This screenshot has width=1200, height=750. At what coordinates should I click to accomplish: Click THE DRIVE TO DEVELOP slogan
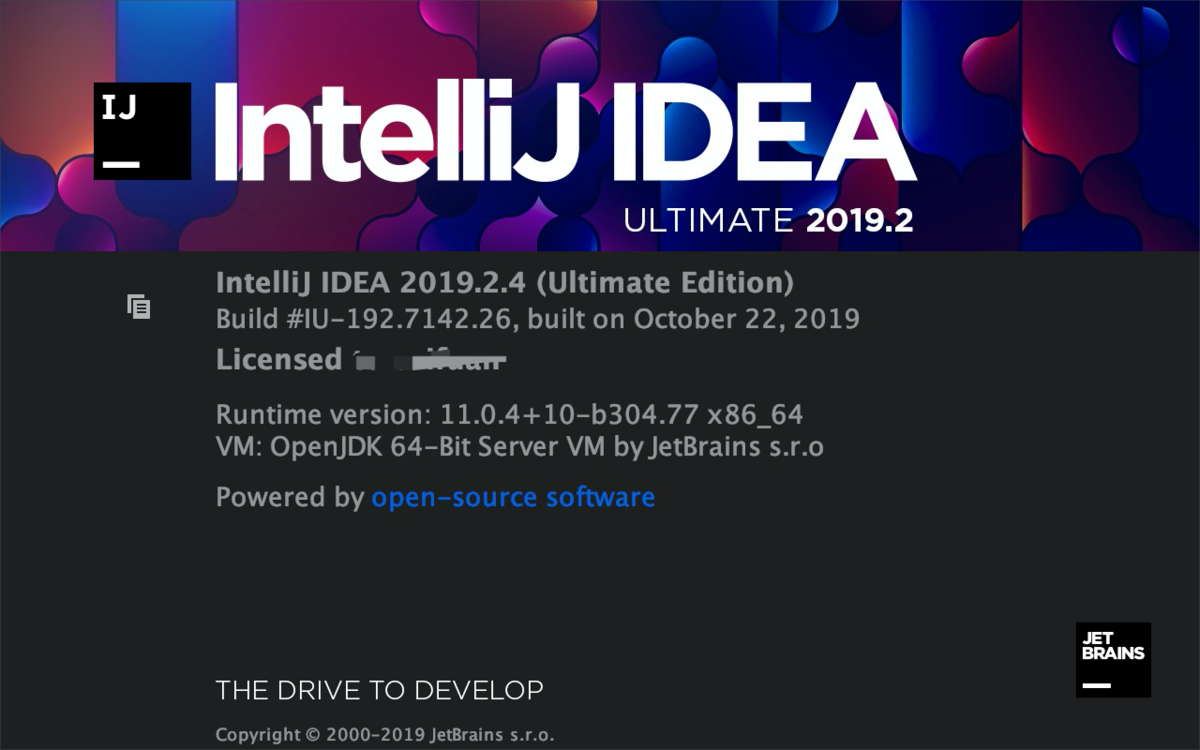point(380,690)
